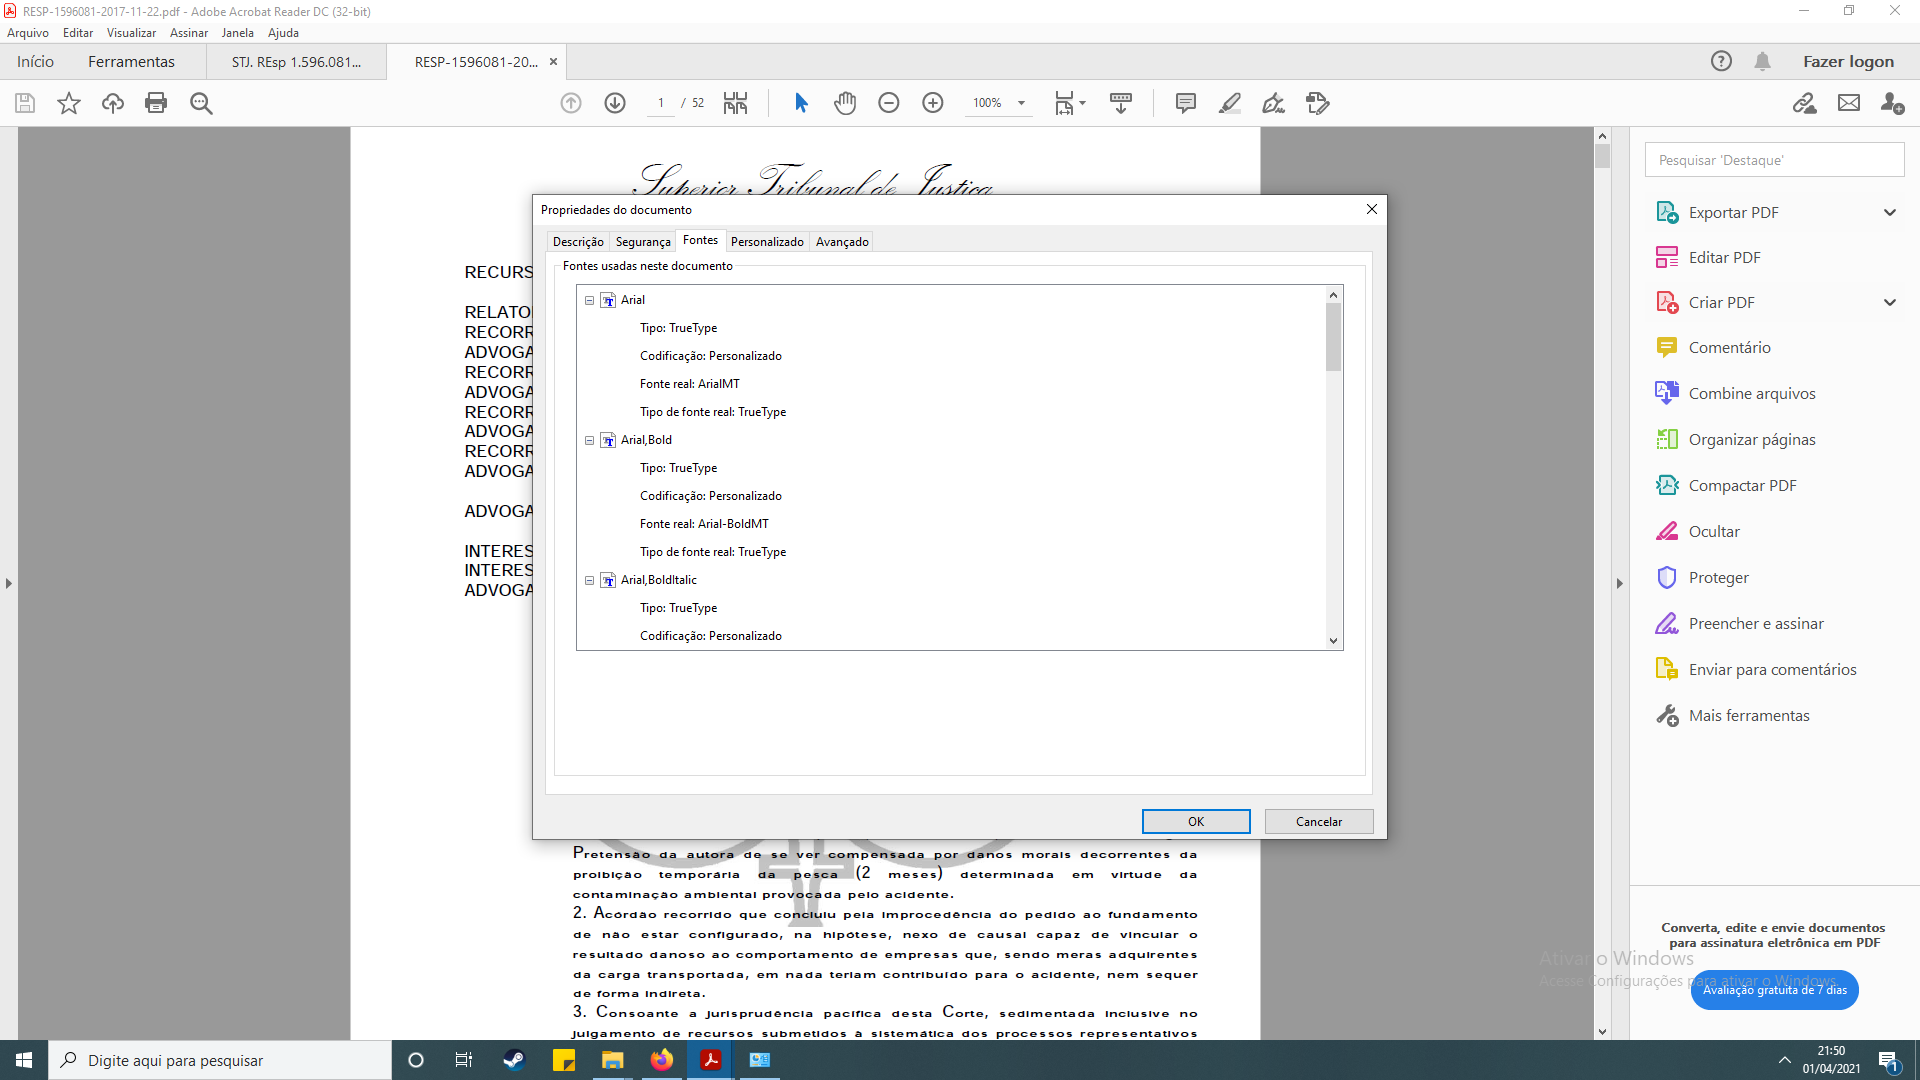Open the Visualizar menu

[x=131, y=32]
